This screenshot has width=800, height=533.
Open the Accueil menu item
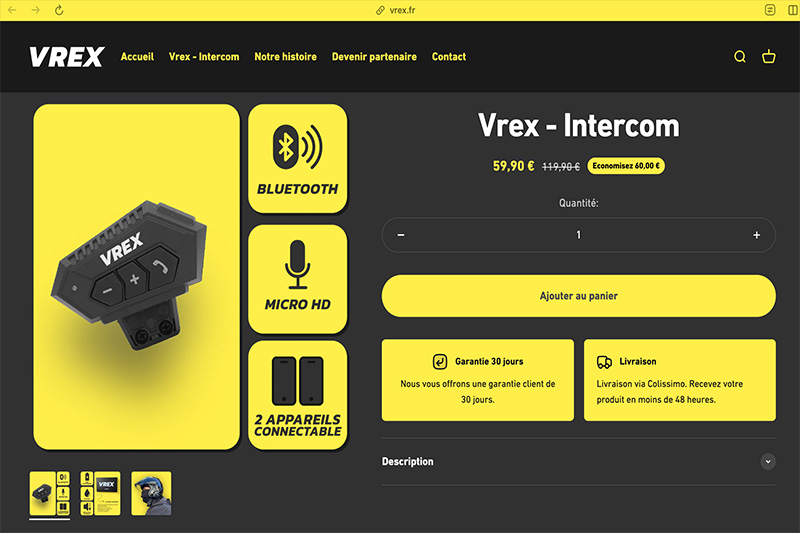click(137, 57)
